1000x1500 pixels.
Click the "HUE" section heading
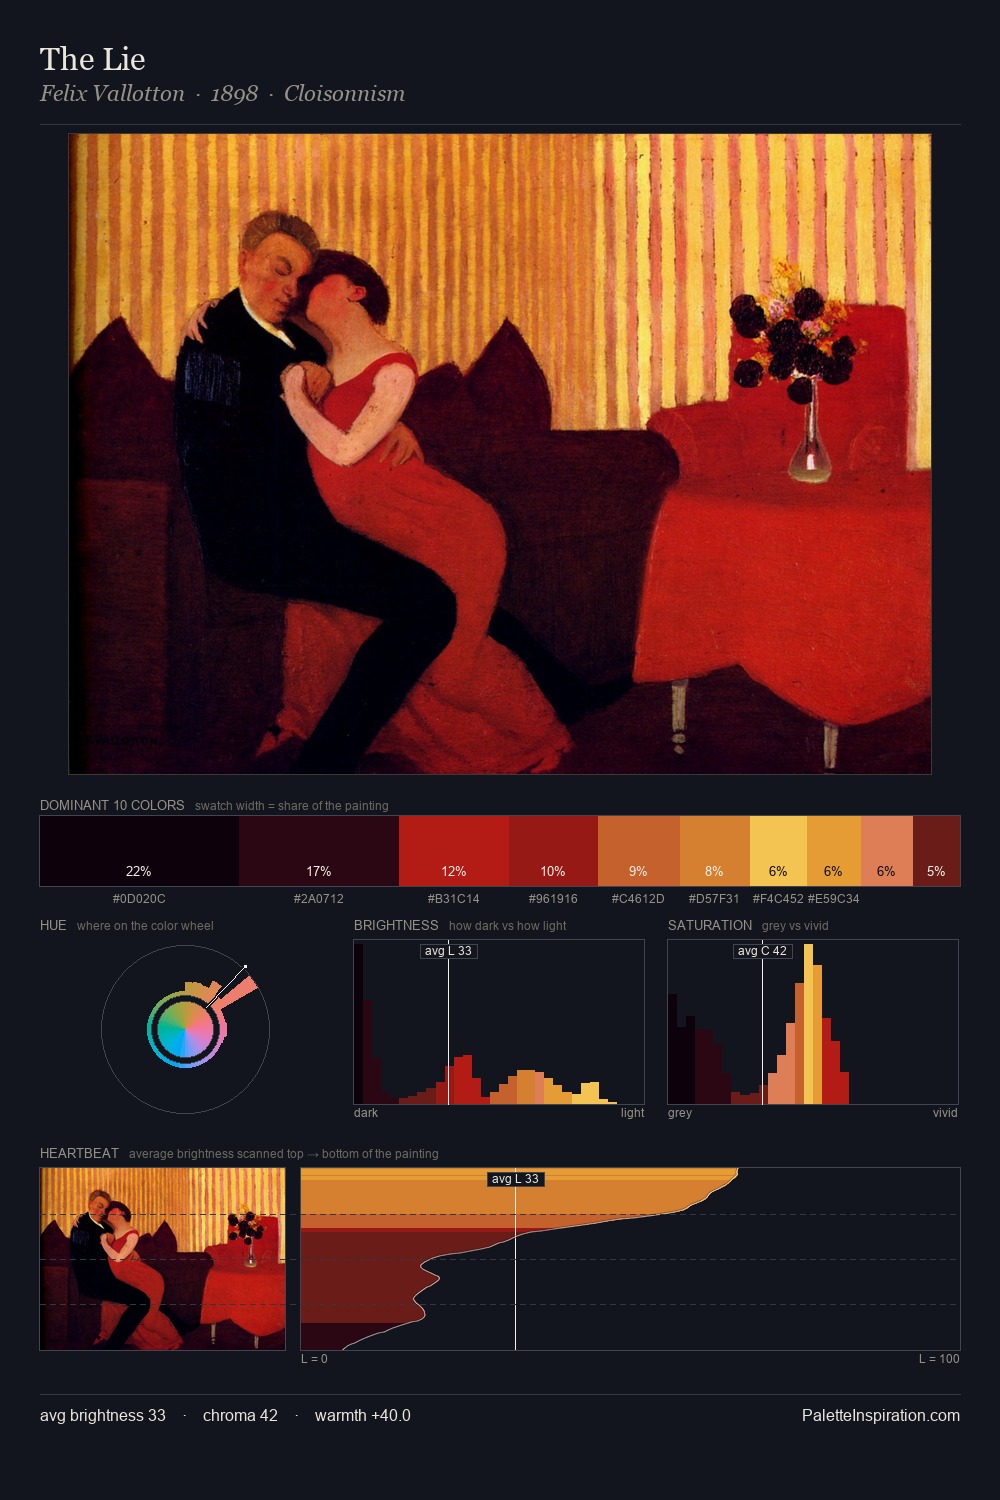53,925
